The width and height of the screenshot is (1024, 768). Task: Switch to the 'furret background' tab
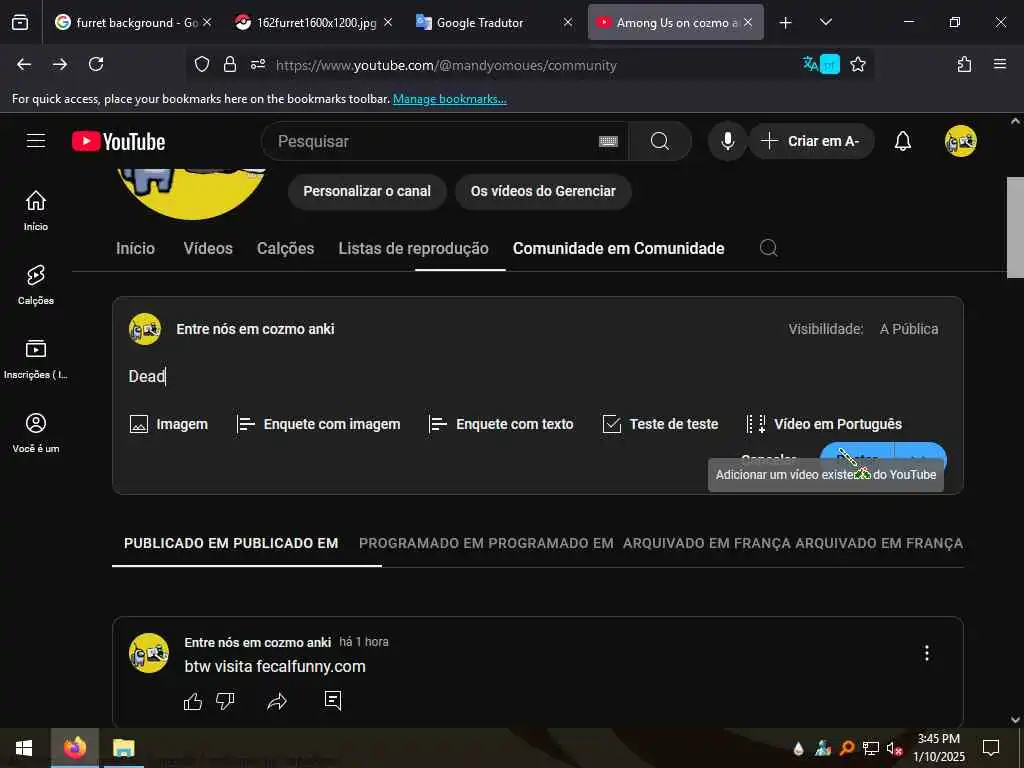pos(134,22)
